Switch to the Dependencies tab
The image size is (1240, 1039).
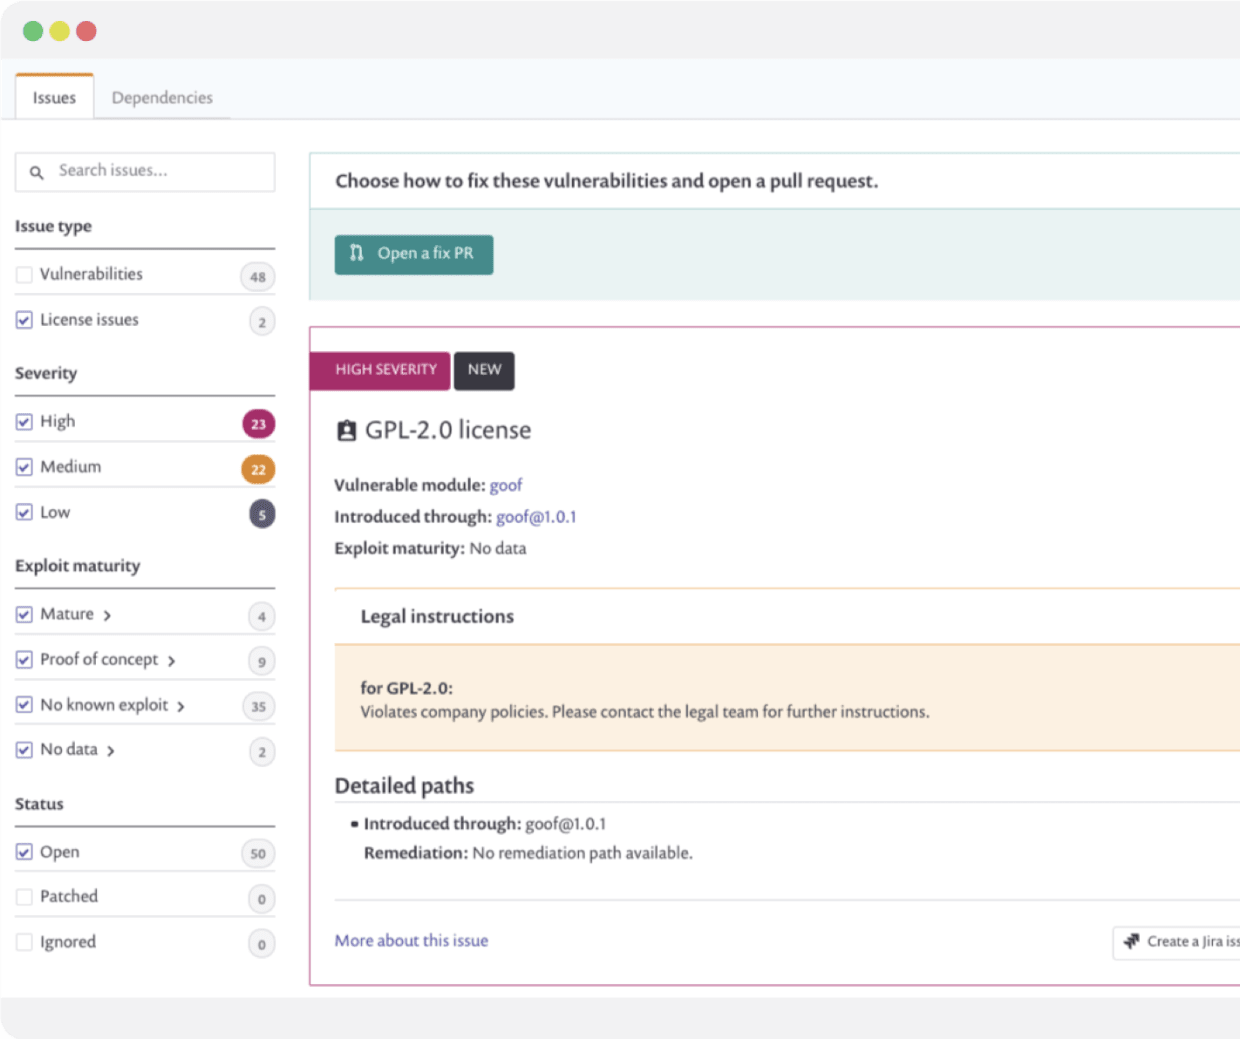[162, 97]
